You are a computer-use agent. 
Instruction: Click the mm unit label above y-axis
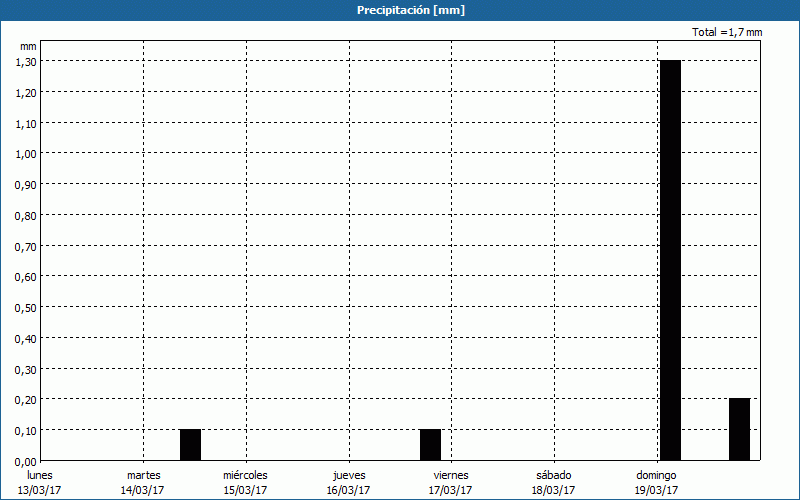coord(28,46)
